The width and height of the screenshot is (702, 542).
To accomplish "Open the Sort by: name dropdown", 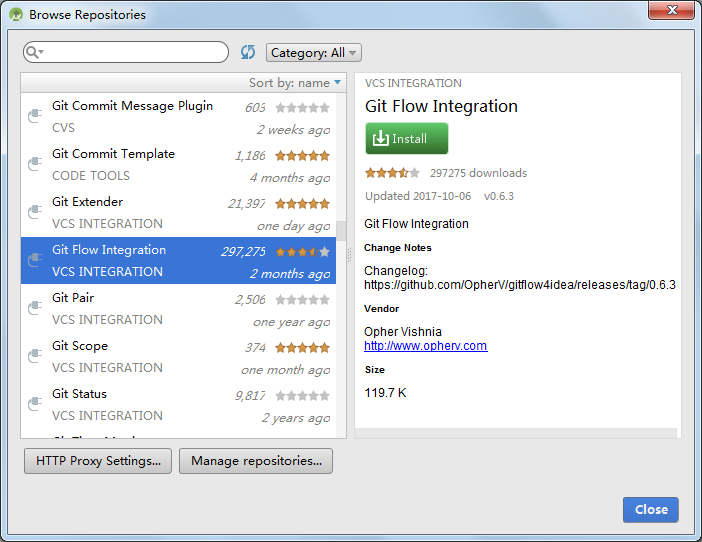I will (x=295, y=83).
